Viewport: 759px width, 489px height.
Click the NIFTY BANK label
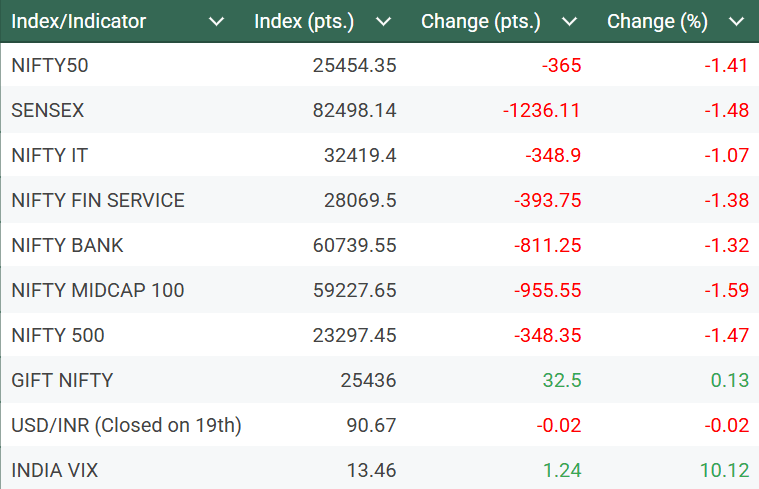click(67, 245)
